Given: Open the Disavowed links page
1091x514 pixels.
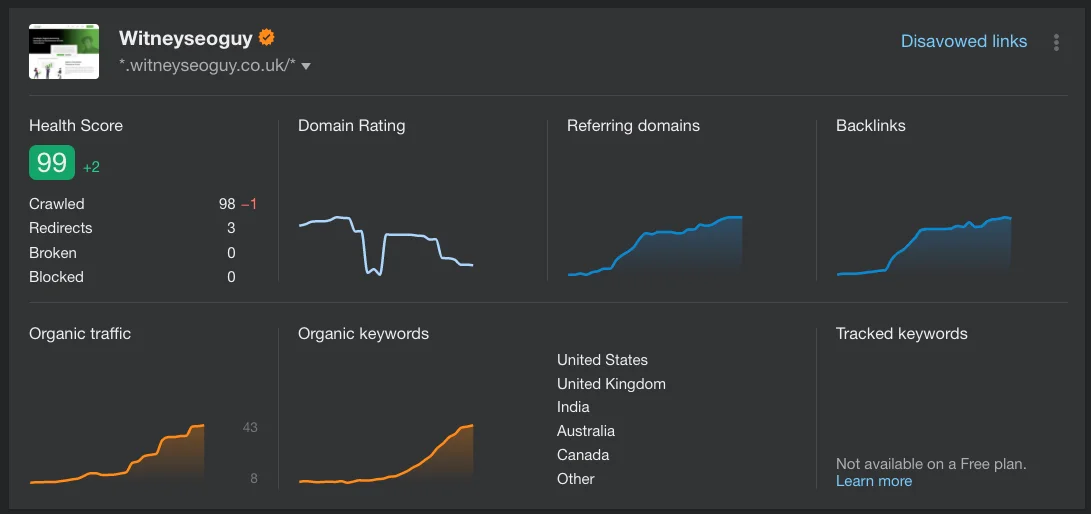Looking at the screenshot, I should (964, 41).
